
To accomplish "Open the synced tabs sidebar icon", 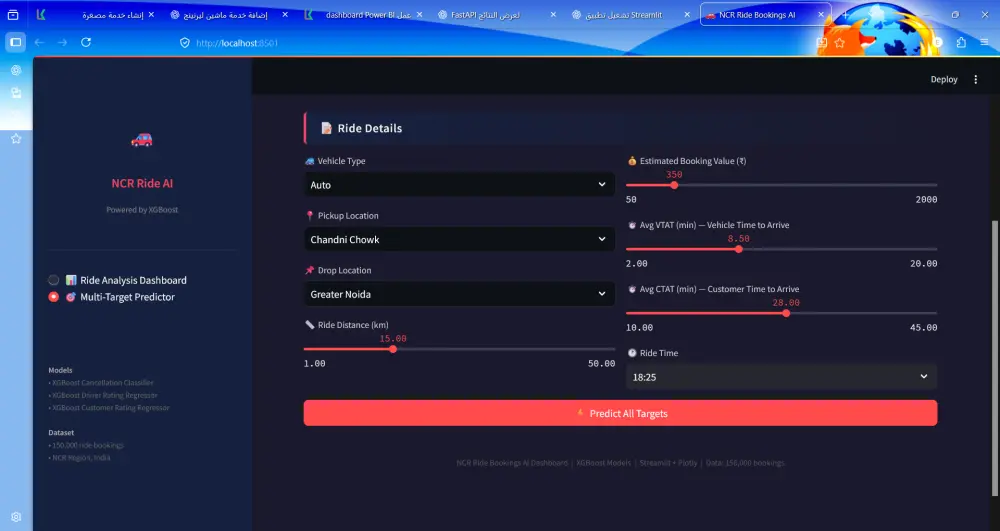I will (x=16, y=93).
